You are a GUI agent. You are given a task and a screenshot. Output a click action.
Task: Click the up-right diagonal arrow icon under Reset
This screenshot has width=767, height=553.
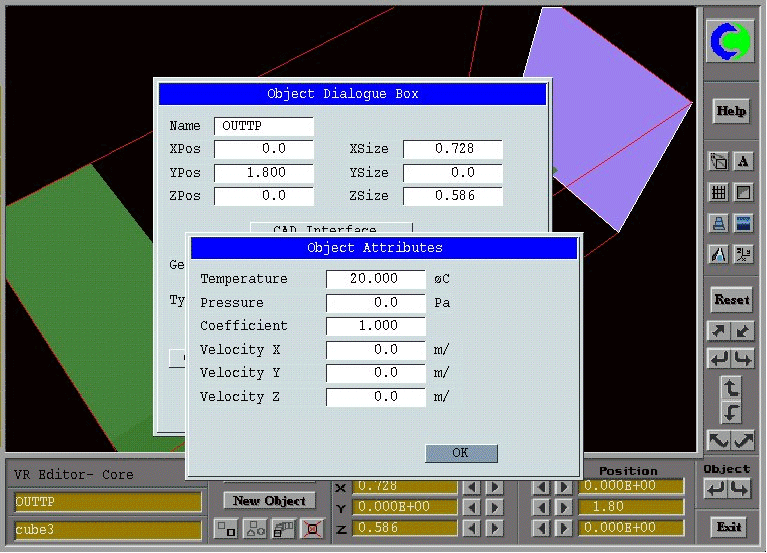pos(718,331)
